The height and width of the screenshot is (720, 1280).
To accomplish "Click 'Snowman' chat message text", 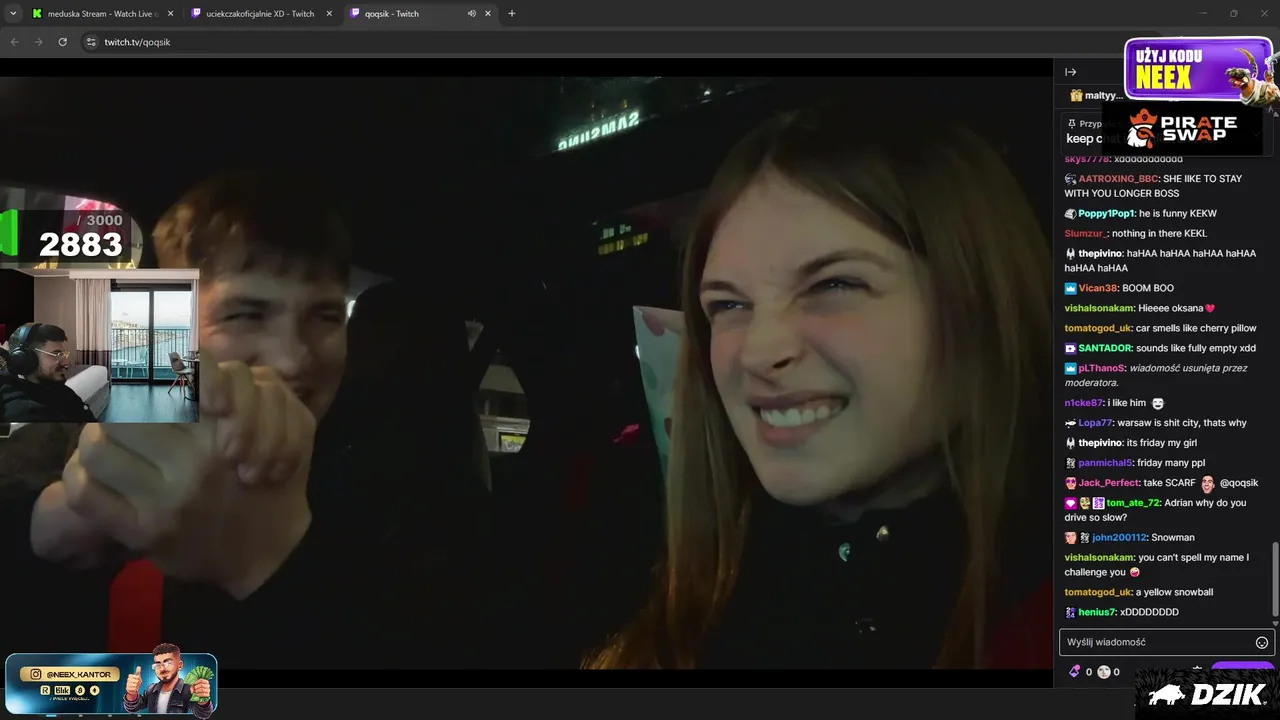I will (1173, 538).
